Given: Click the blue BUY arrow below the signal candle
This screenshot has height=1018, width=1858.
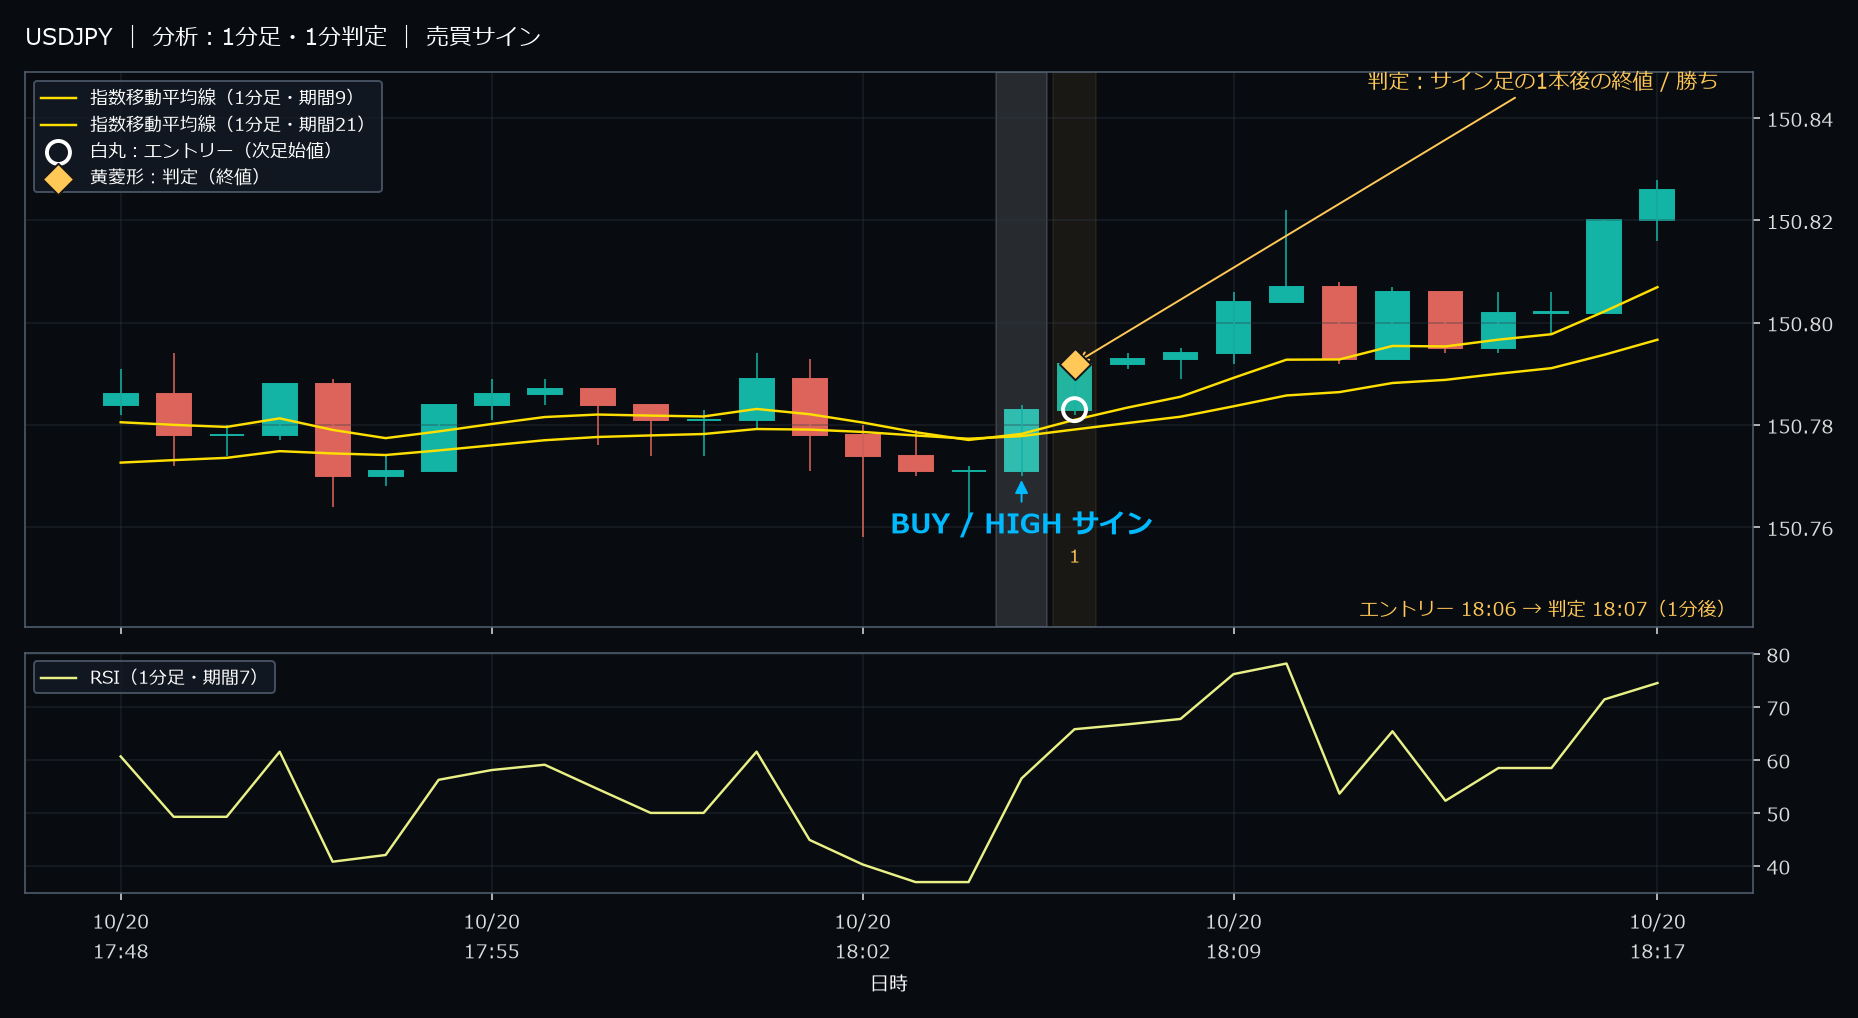Looking at the screenshot, I should click(1021, 491).
